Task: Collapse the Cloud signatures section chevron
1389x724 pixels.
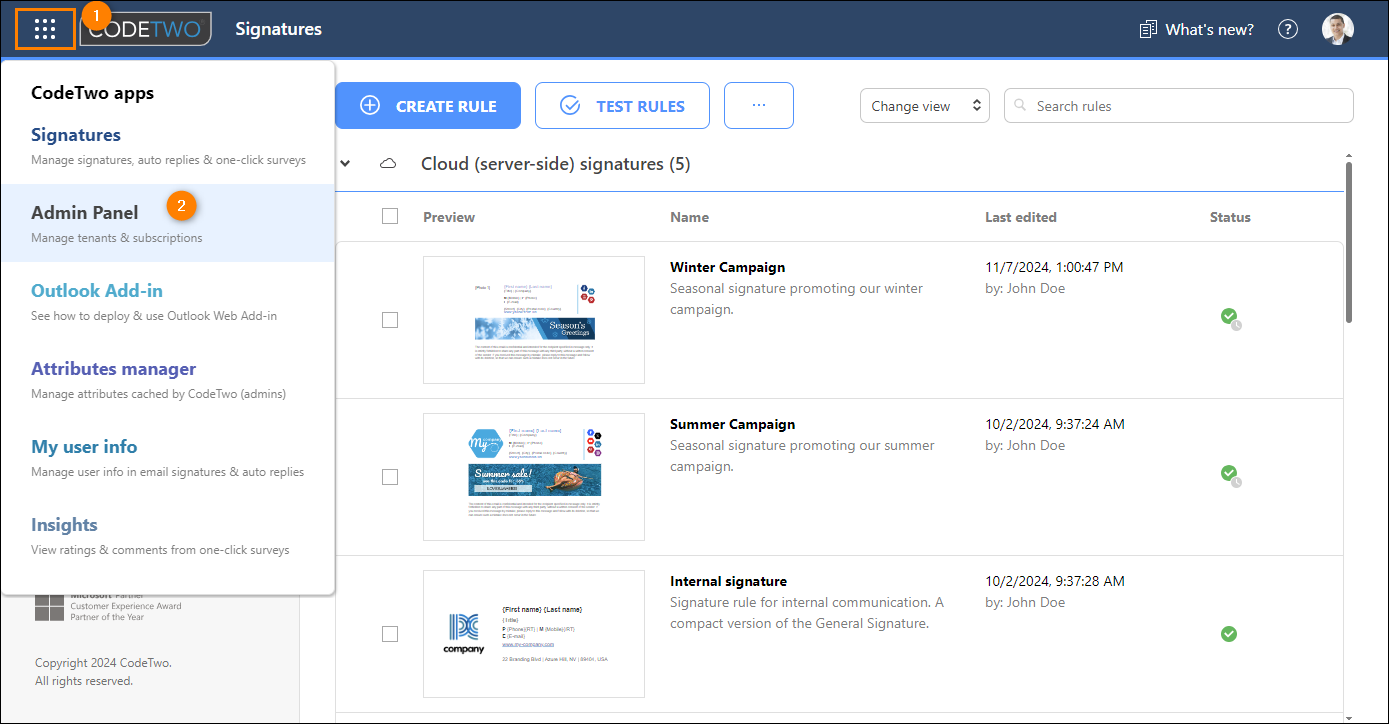Action: (345, 164)
